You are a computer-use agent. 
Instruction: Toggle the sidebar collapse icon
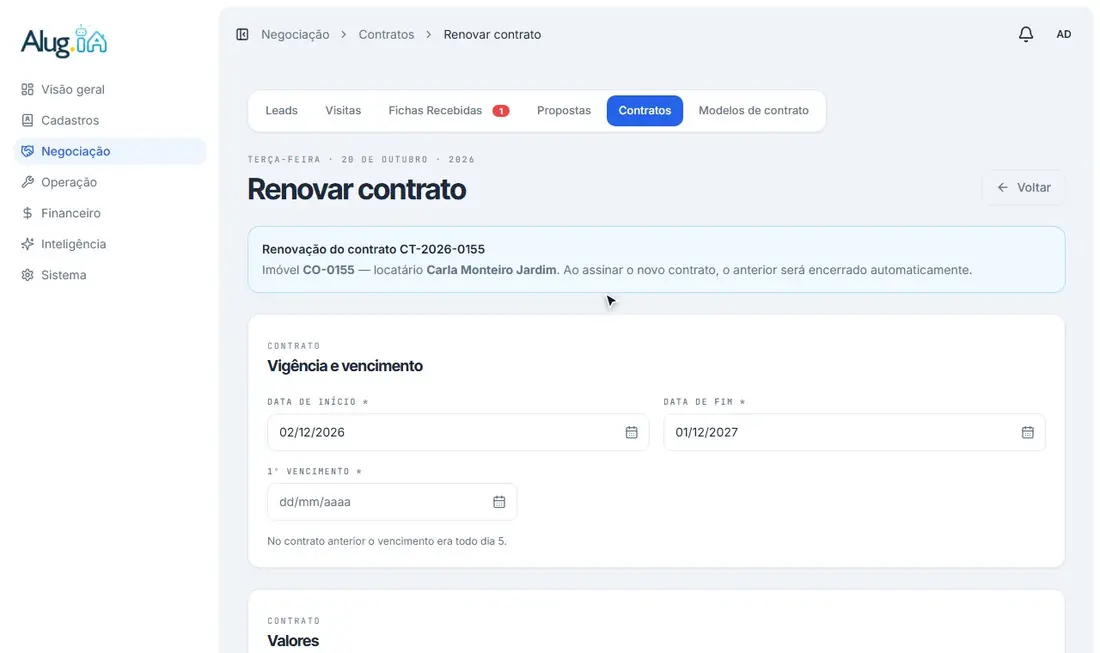click(x=242, y=34)
